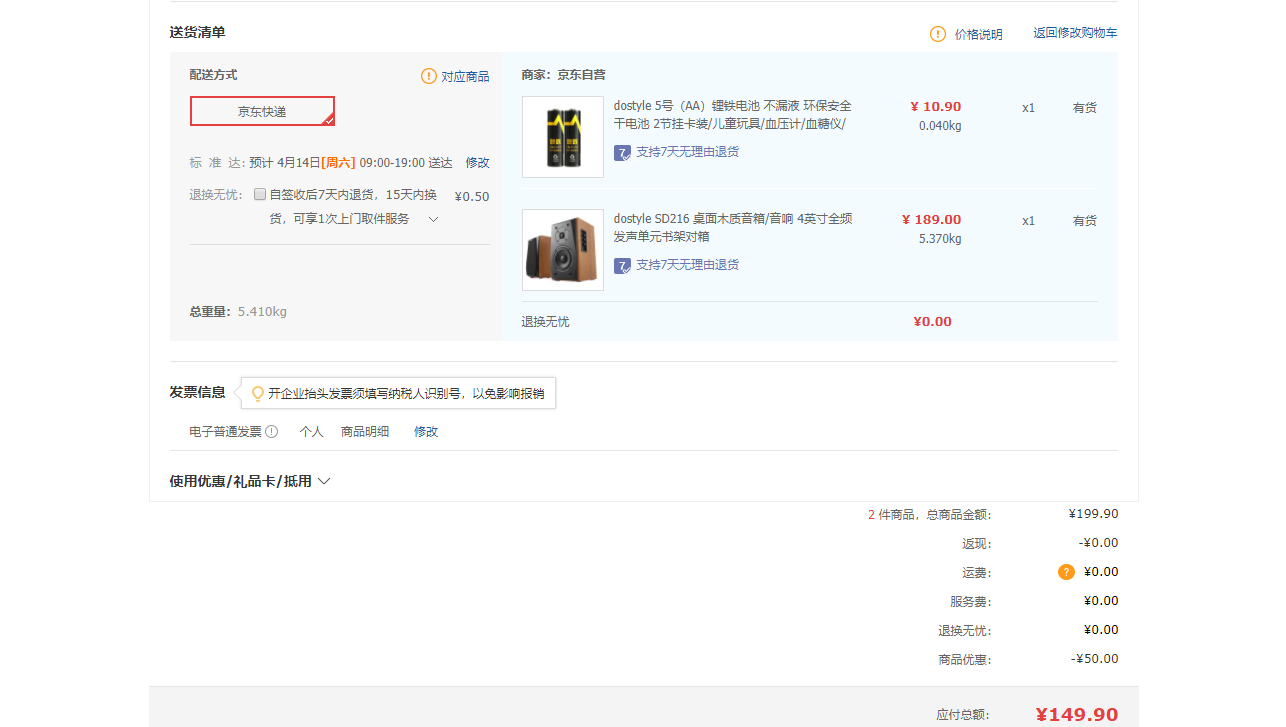Open the 价格说明 text link
1286x727 pixels.
[x=978, y=34]
